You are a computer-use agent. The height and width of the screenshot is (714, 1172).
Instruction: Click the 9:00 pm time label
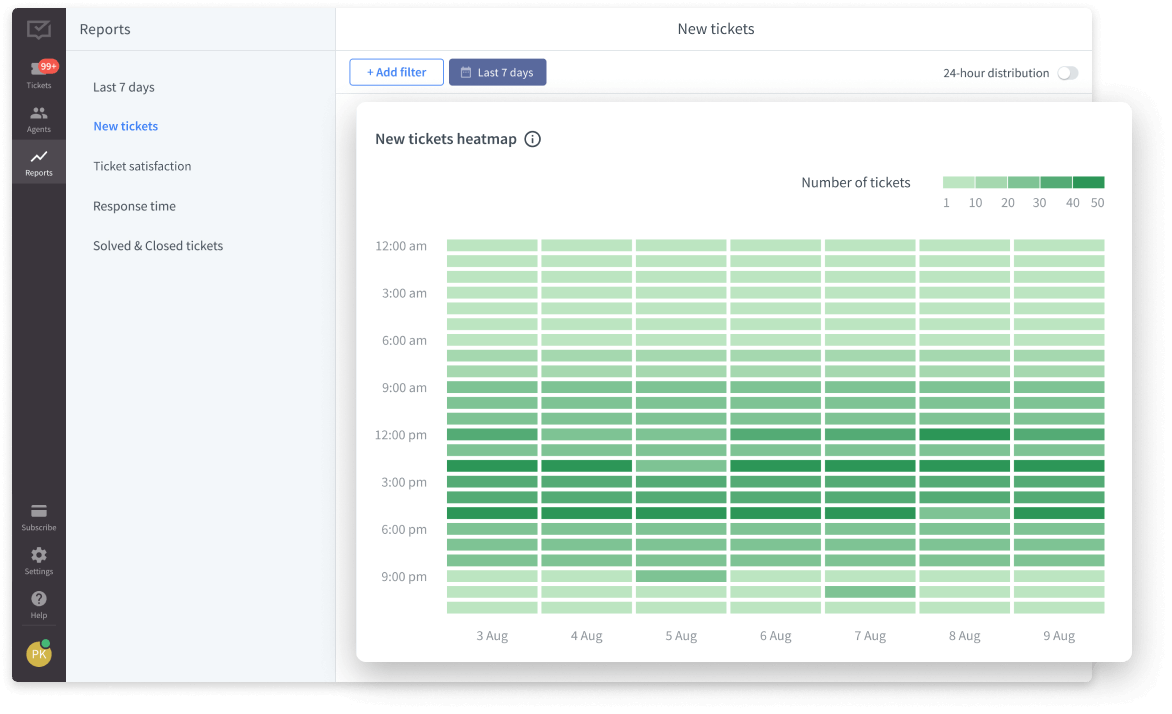[x=404, y=577]
